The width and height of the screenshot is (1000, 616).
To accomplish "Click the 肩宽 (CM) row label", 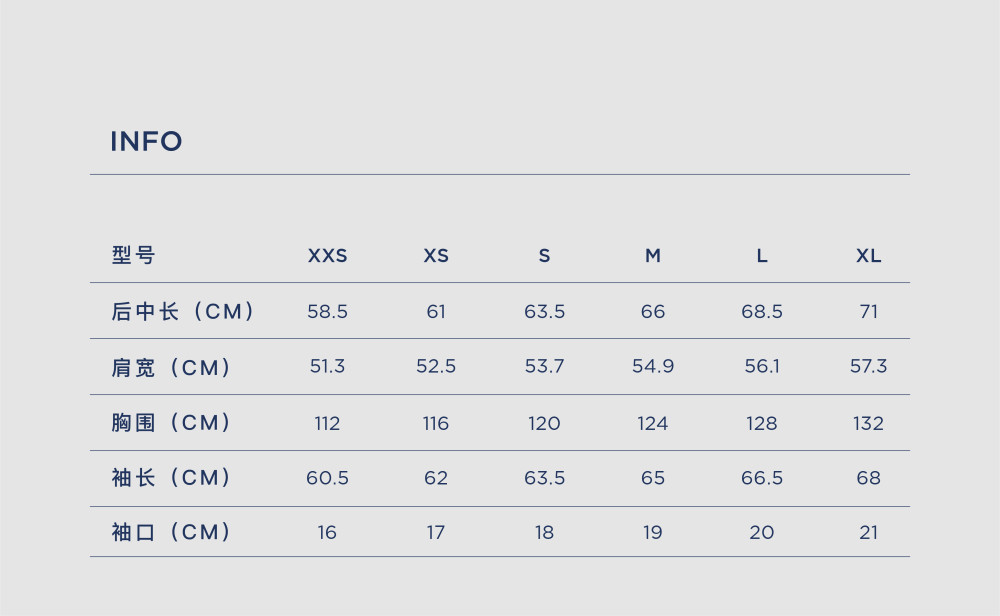I will point(171,367).
